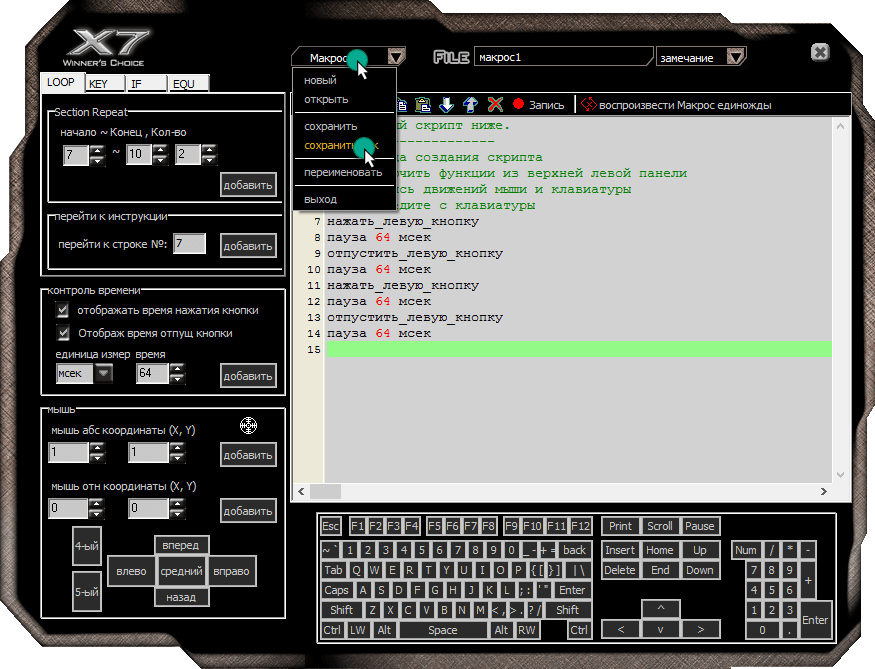
Task: Click the Num key on numeric keypad
Action: click(746, 550)
